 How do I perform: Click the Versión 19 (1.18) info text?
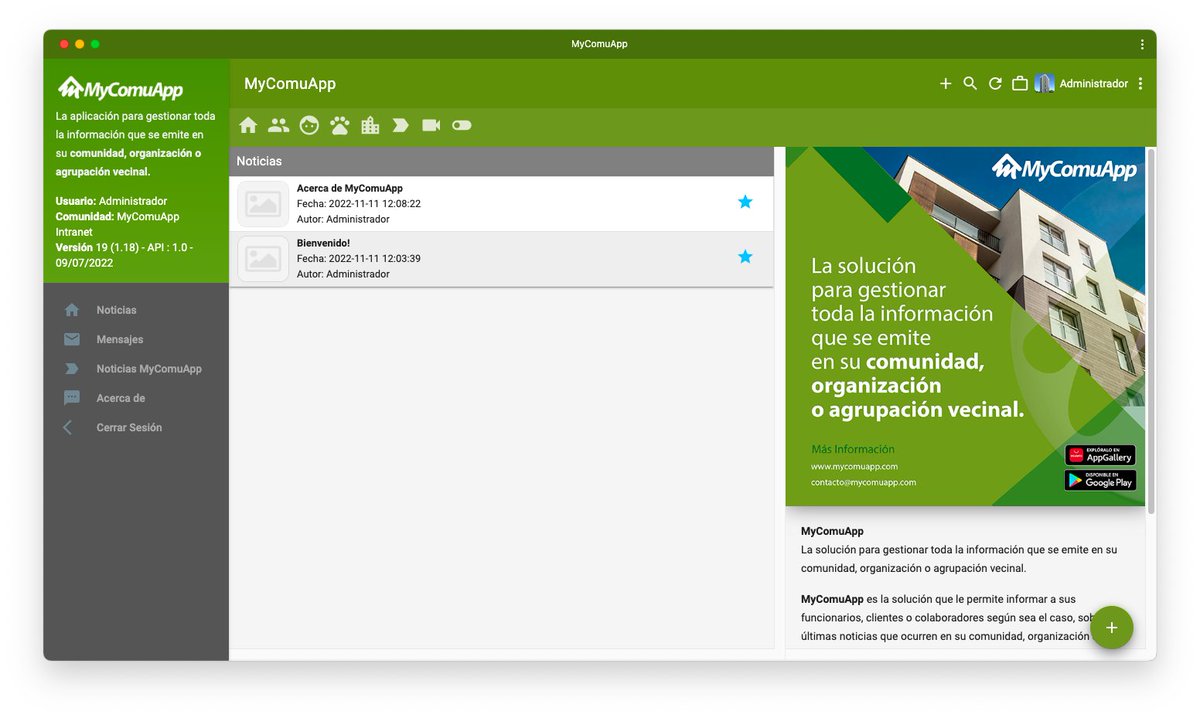tap(124, 255)
